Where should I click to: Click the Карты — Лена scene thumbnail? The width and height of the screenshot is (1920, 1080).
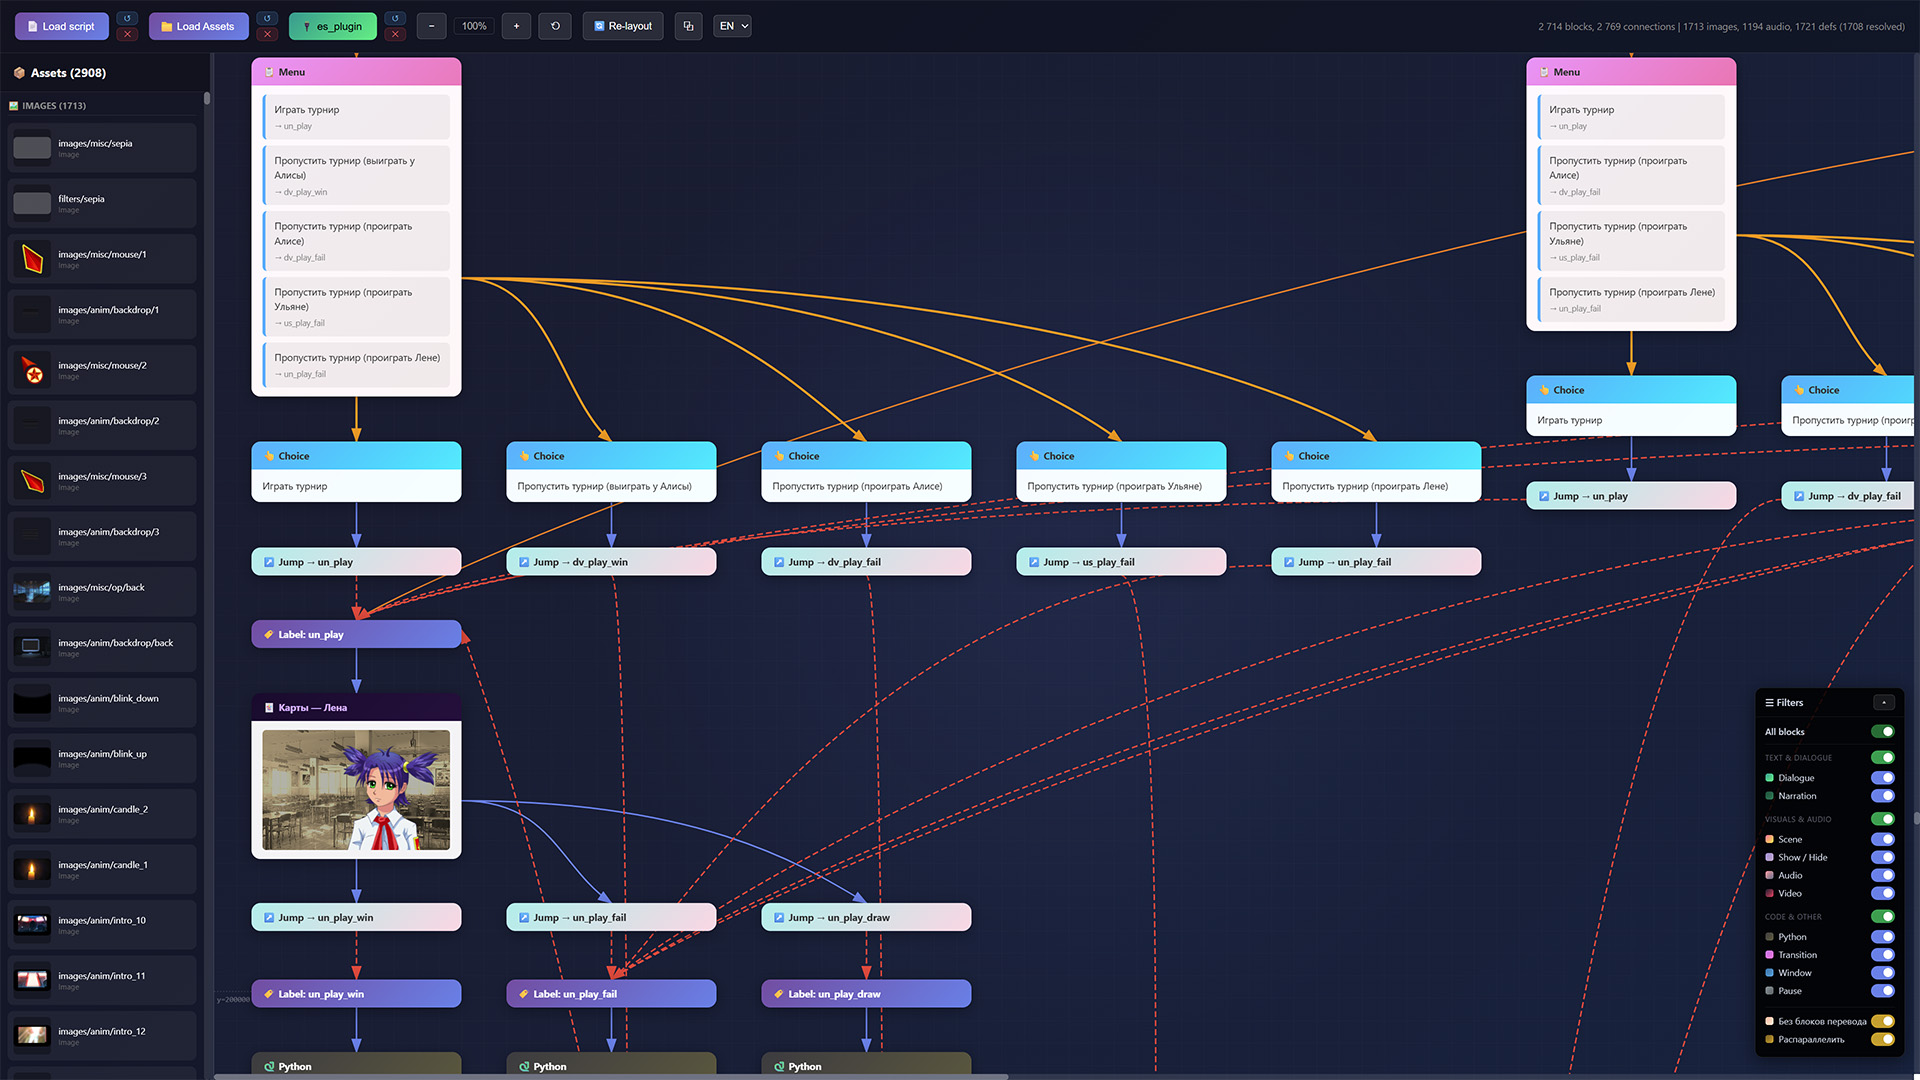click(356, 790)
